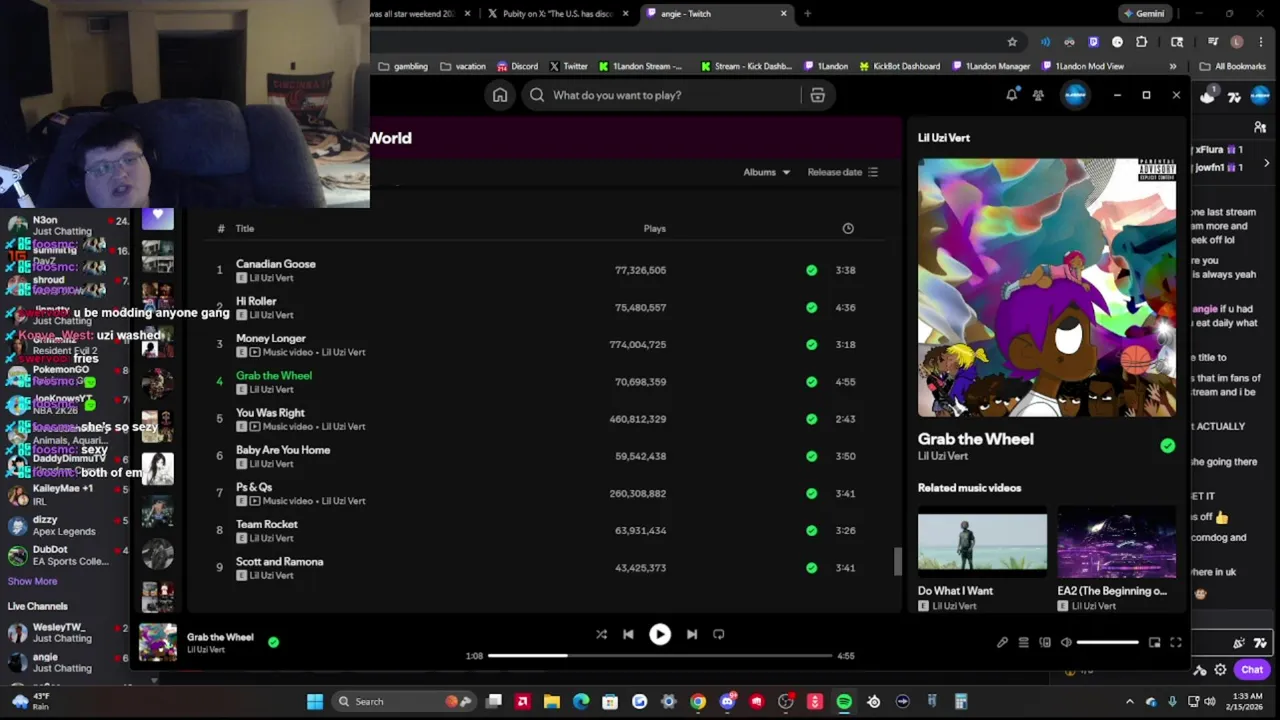Toggle saved check on You Was Right
Screen dimensions: 1280x720
(x=811, y=419)
